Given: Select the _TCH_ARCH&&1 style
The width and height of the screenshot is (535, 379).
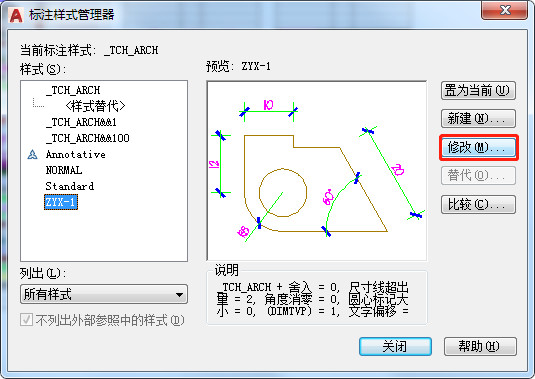Looking at the screenshot, I should (81, 122).
